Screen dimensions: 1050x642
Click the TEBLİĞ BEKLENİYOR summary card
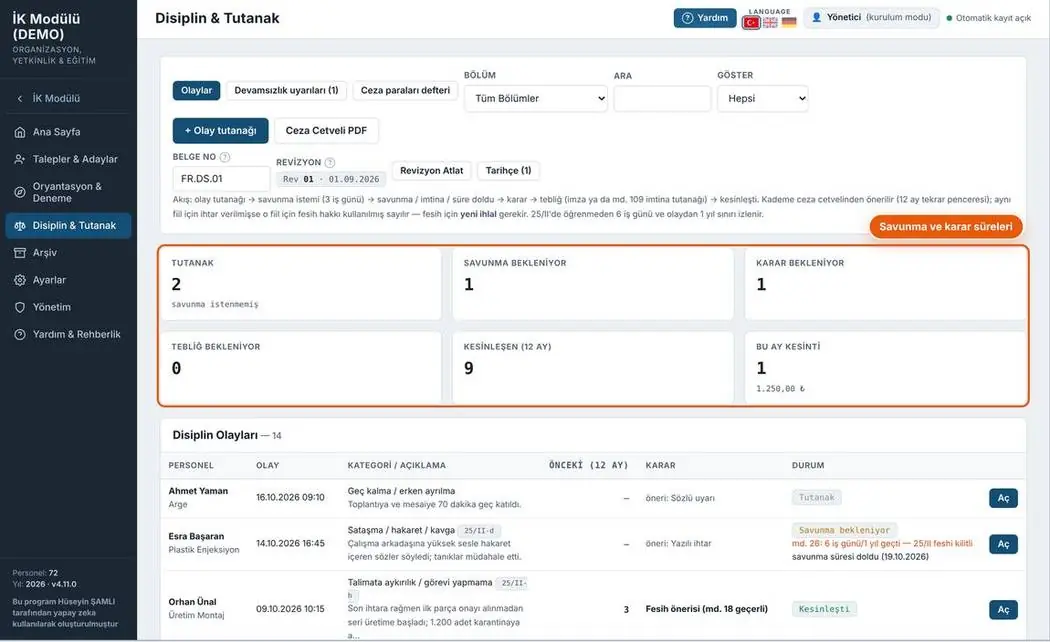coord(301,368)
